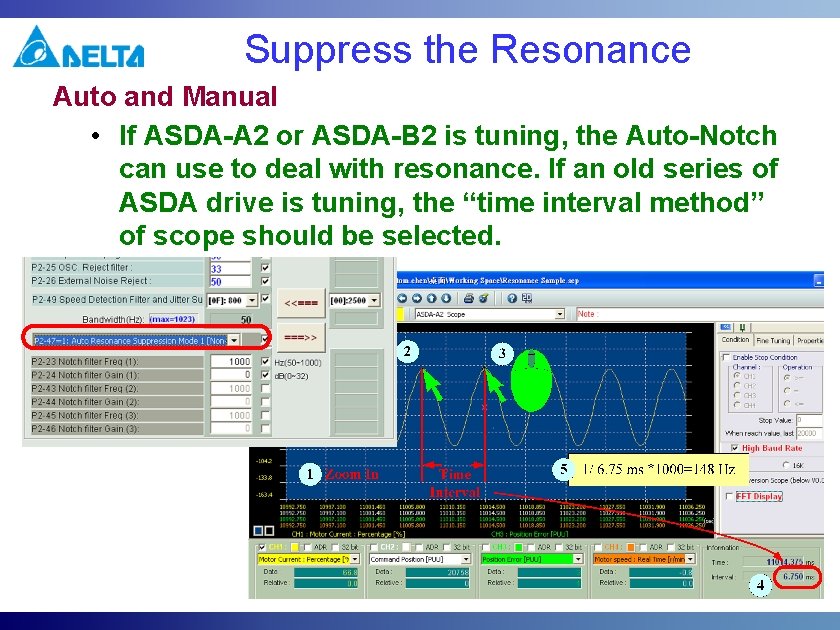The width and height of the screenshot is (840, 630).
Task: Click the P2-25 OSC Reject filter value field
Action: 230,268
